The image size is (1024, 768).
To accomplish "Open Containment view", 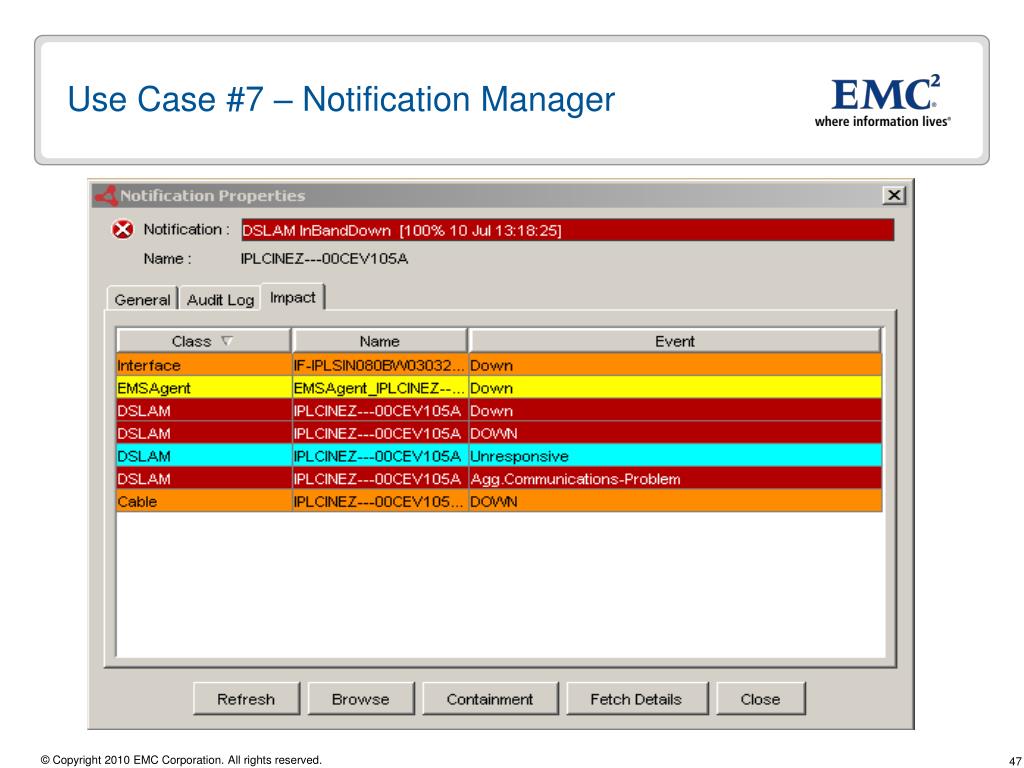I will [x=490, y=699].
